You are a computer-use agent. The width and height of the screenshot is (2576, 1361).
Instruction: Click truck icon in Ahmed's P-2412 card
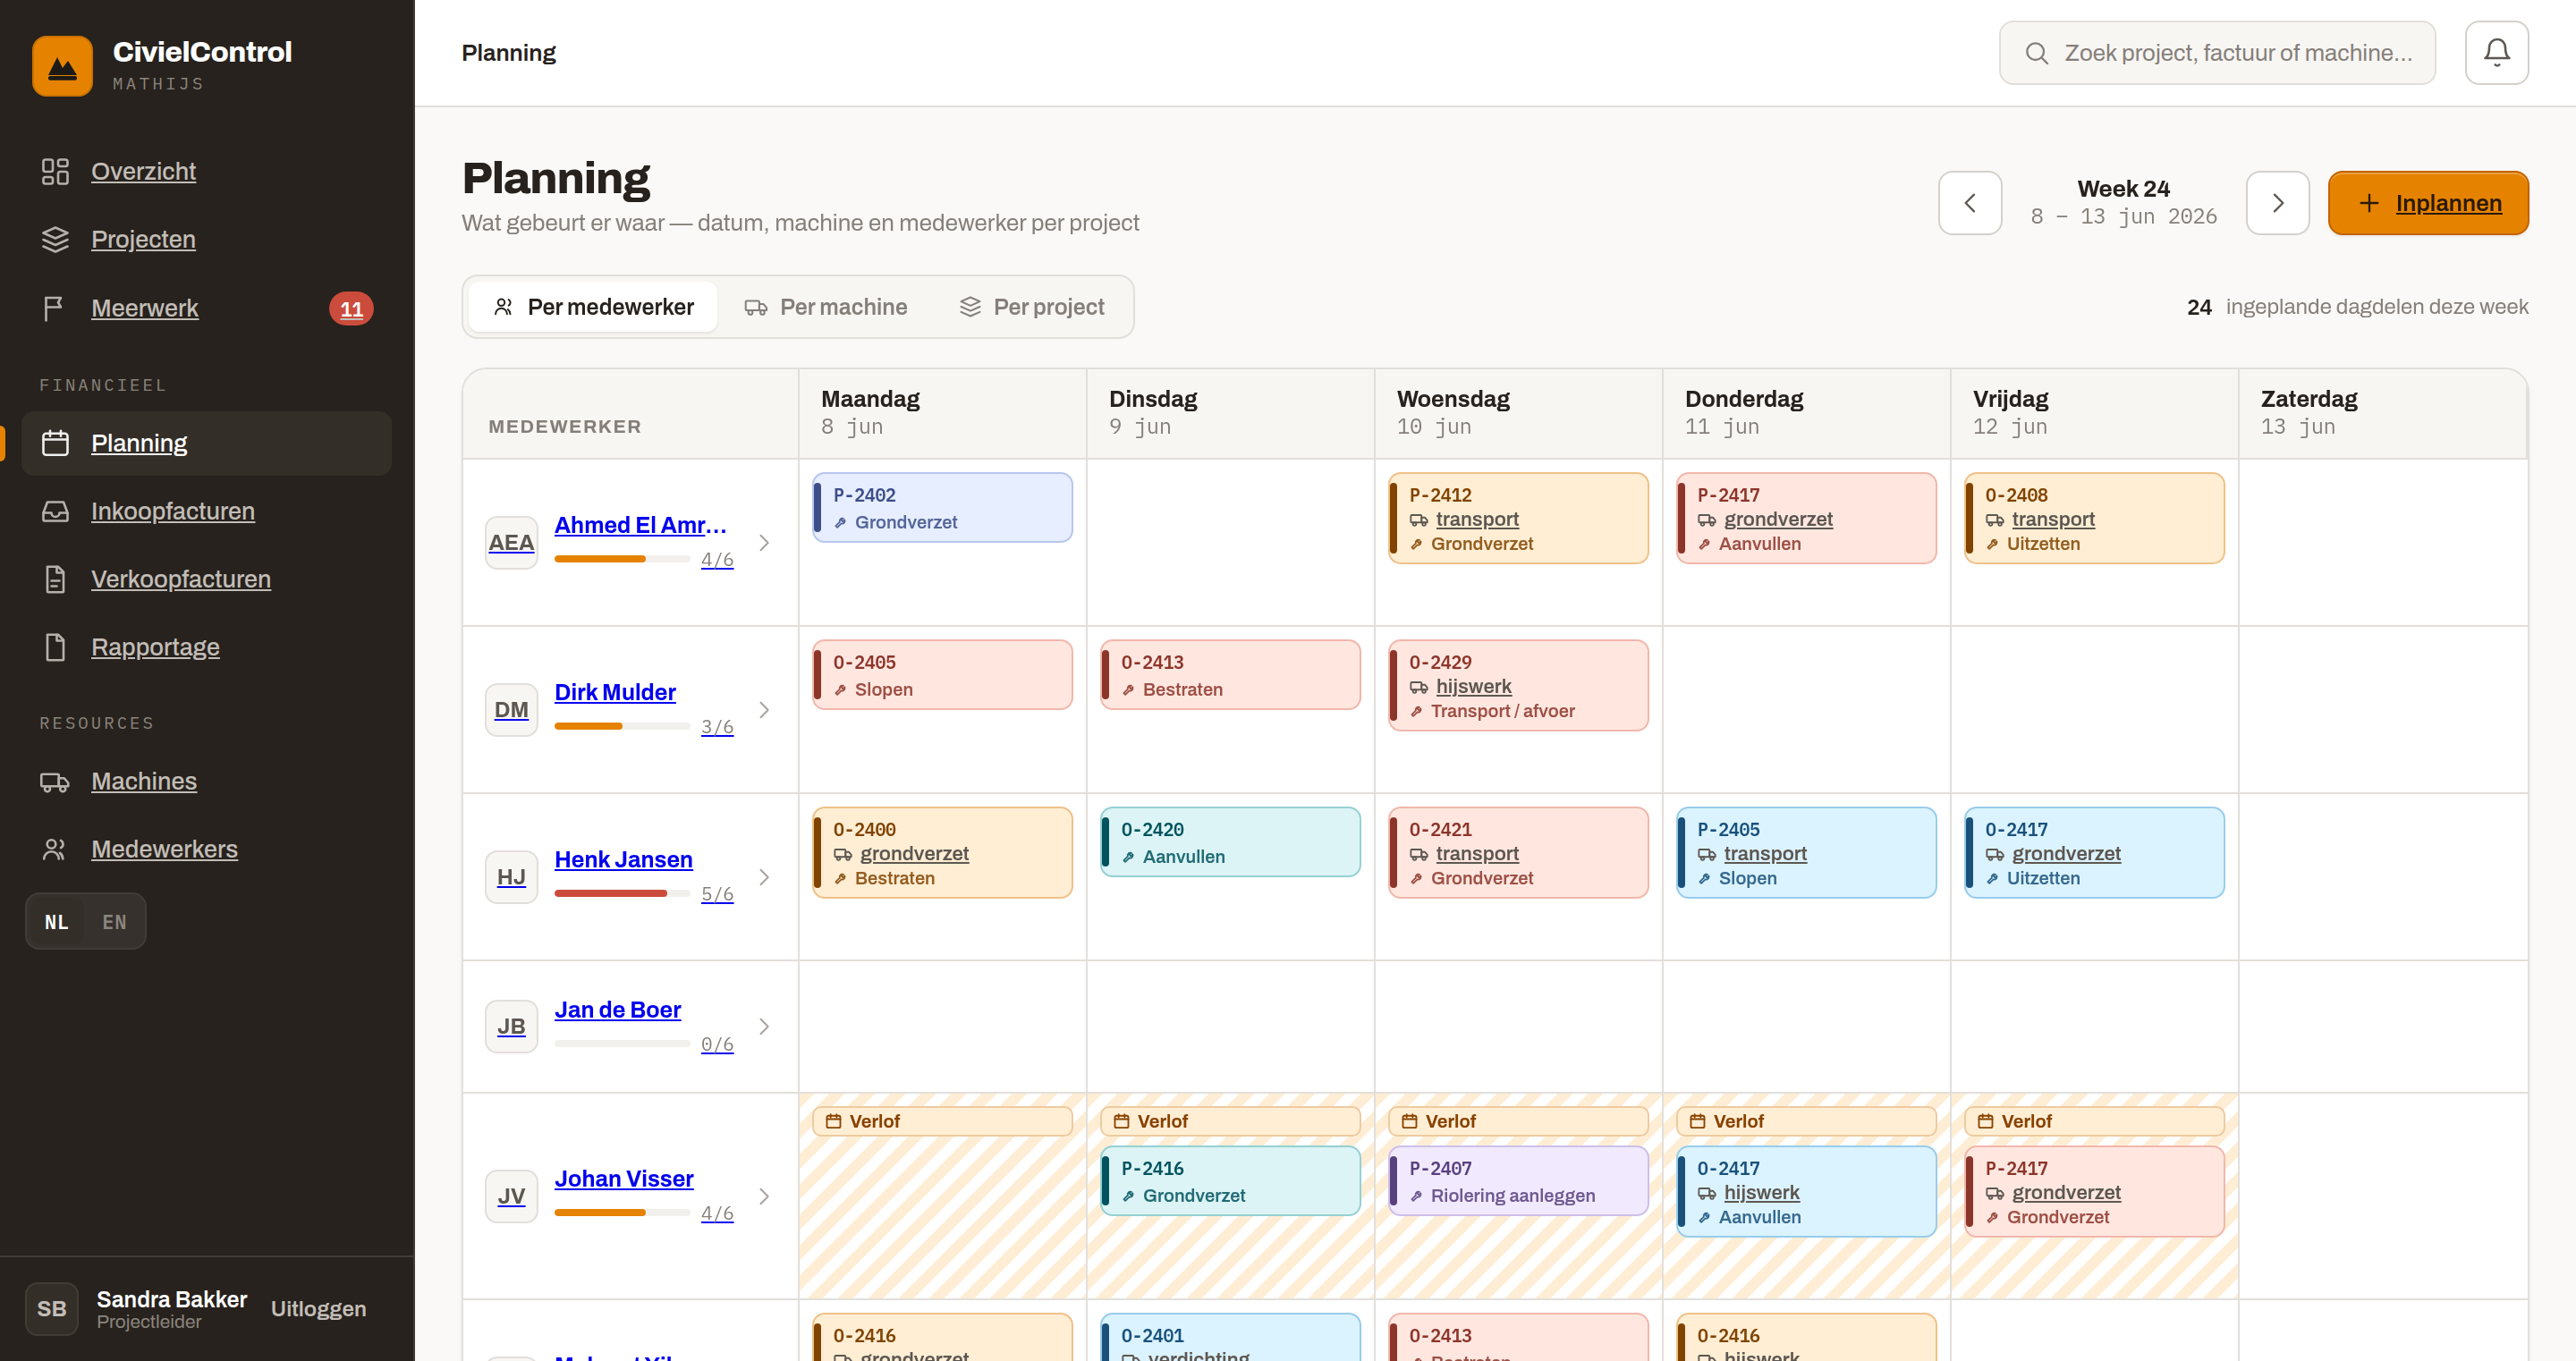1418,520
